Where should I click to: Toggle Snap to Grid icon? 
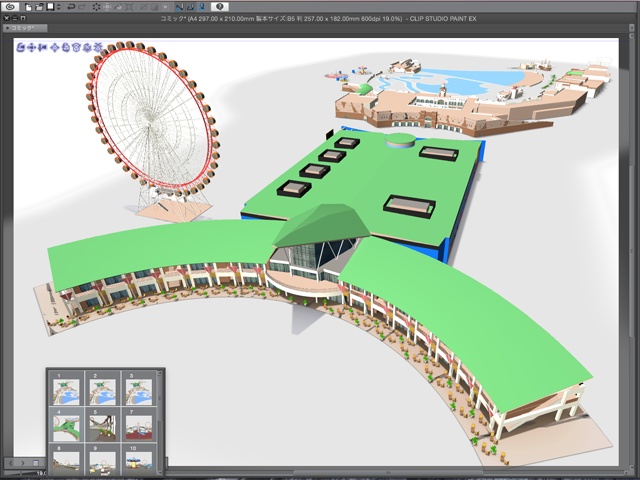202,7
